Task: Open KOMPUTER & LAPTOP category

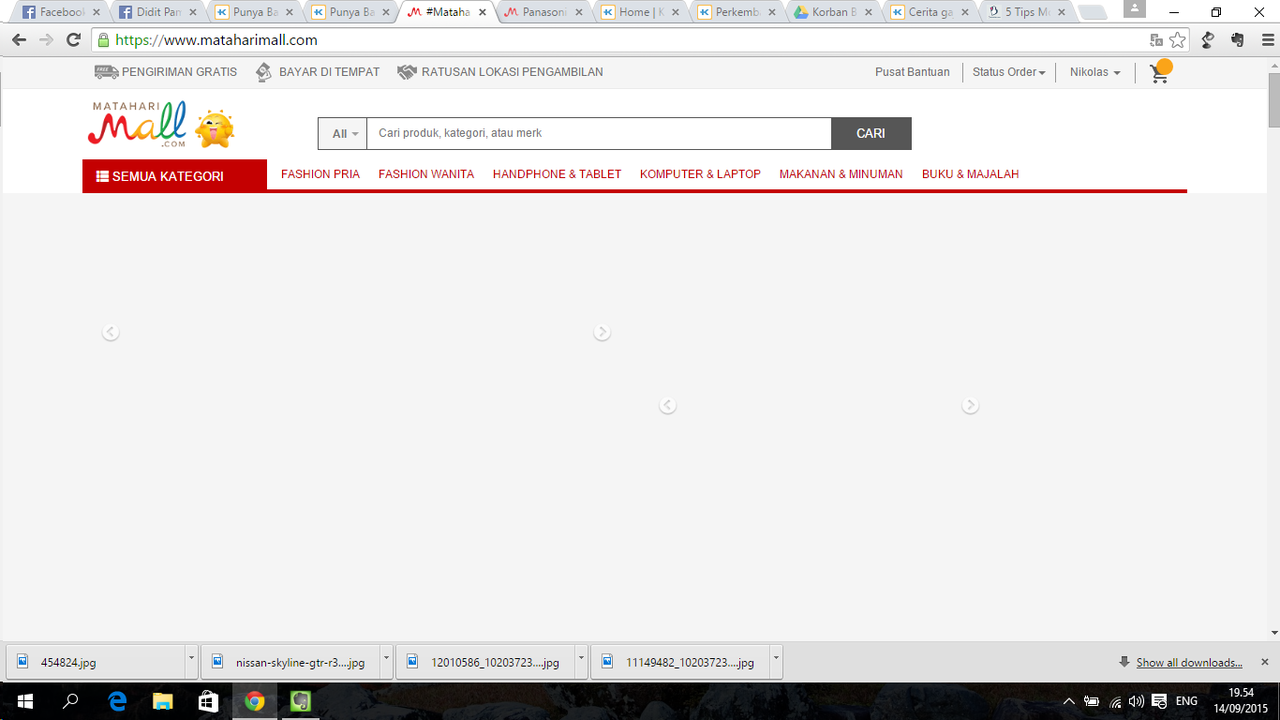Action: tap(700, 174)
